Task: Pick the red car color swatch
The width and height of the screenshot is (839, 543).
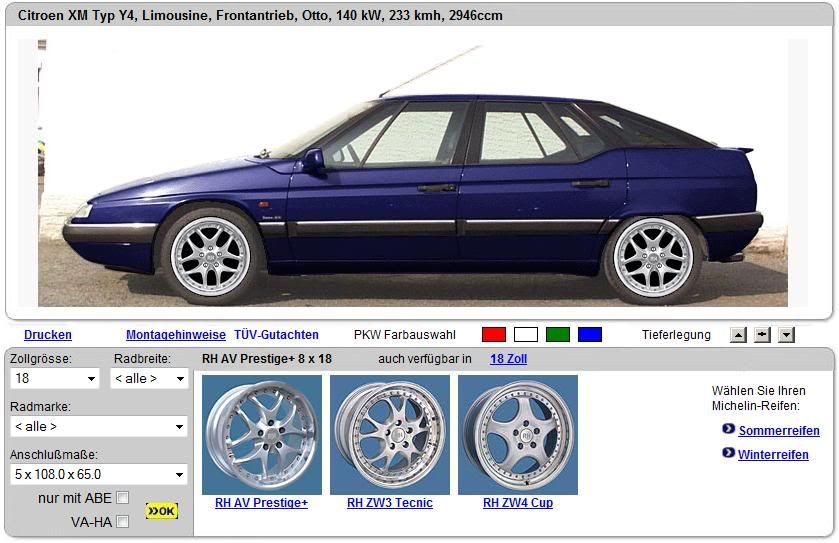Action: coord(494,335)
